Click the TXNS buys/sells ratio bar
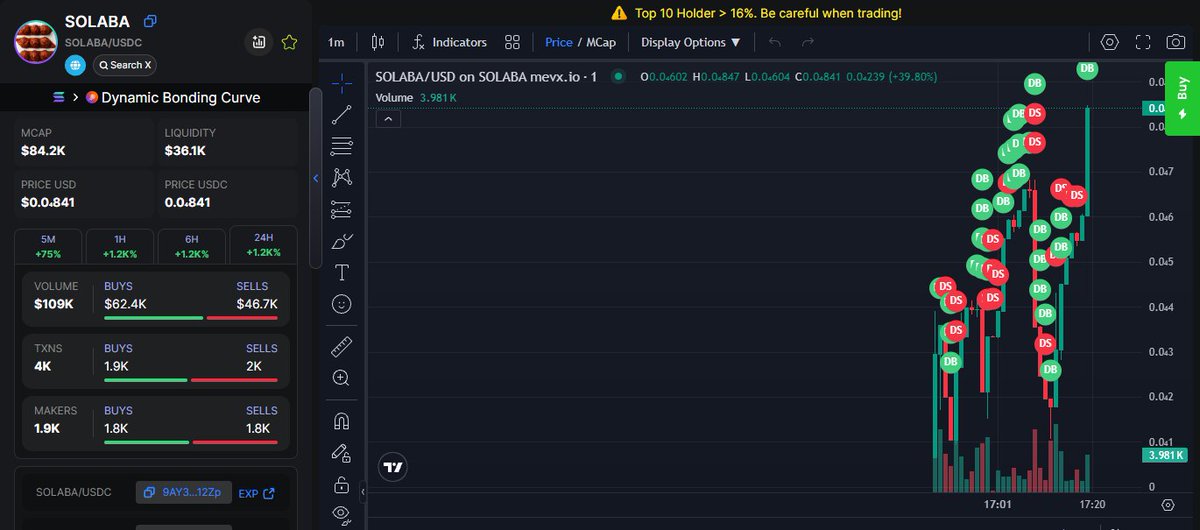The width and height of the screenshot is (1200, 530). (191, 380)
